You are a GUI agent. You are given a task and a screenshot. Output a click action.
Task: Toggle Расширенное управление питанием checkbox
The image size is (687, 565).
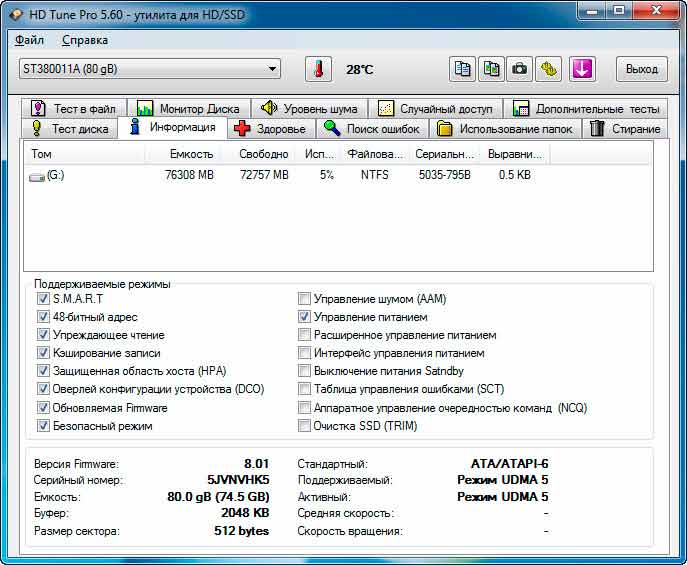(x=304, y=335)
